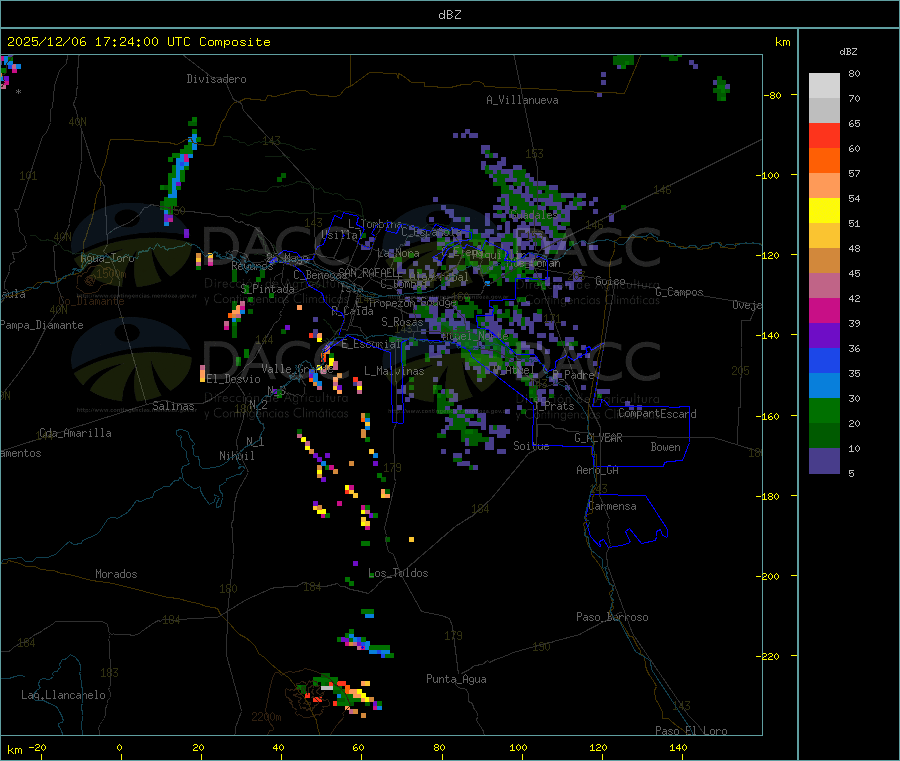Pick the bright yellow 54-51 dBZ legend swatch
Screen dimensions: 900x761
click(824, 211)
